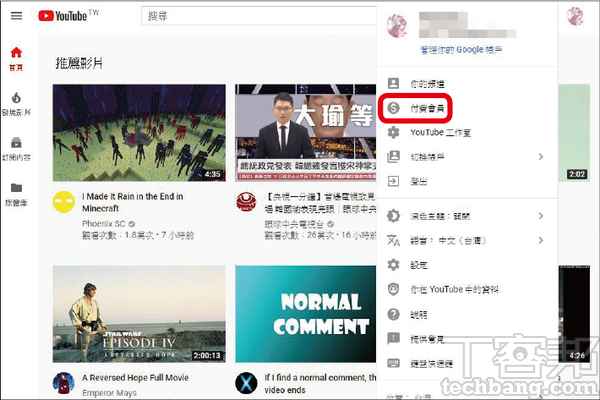
Task: Click the keyboard shortcuts icon
Action: (x=393, y=363)
